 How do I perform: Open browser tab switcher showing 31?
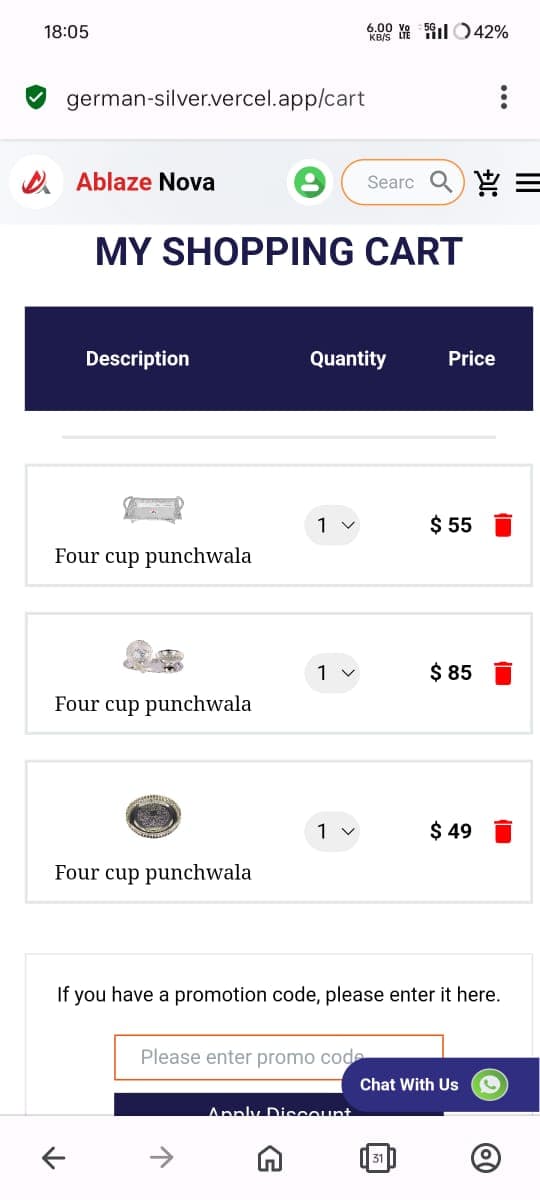coord(377,1158)
